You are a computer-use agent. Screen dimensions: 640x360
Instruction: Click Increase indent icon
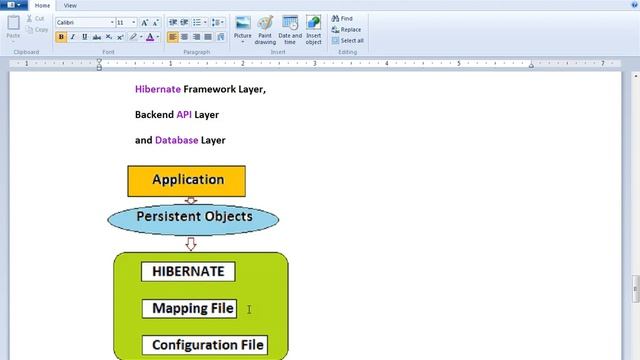(184, 22)
